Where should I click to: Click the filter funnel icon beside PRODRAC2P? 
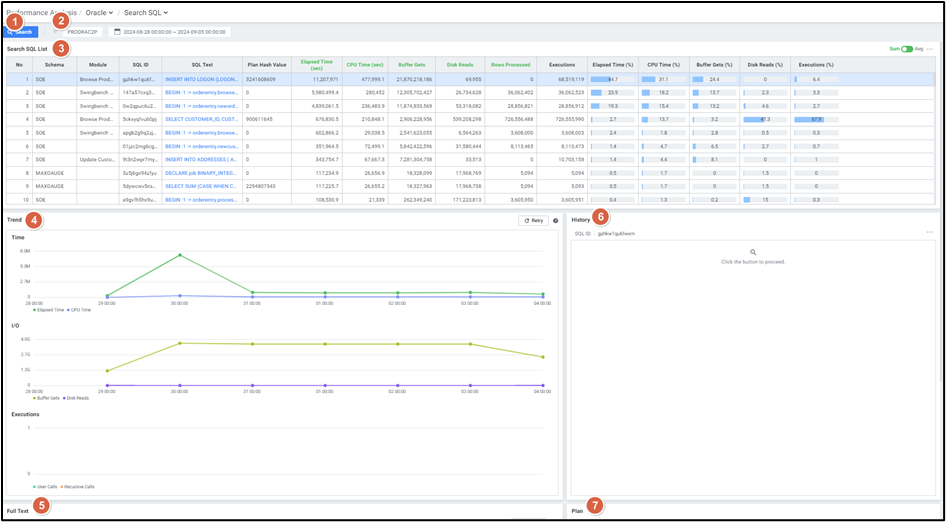click(56, 32)
